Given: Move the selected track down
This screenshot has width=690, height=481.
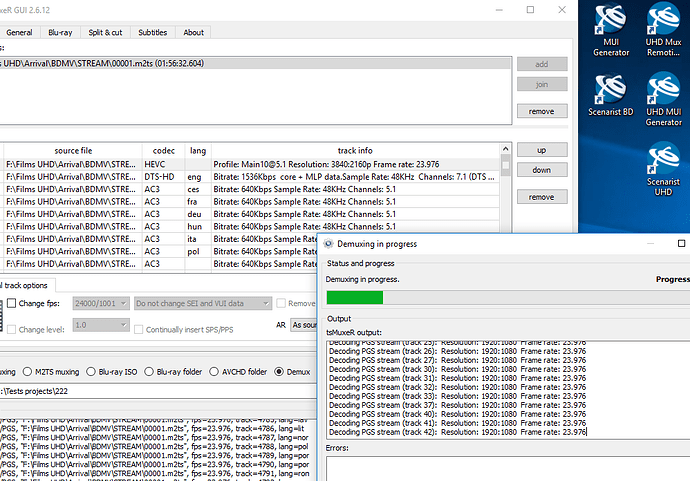Looking at the screenshot, I should 542,170.
